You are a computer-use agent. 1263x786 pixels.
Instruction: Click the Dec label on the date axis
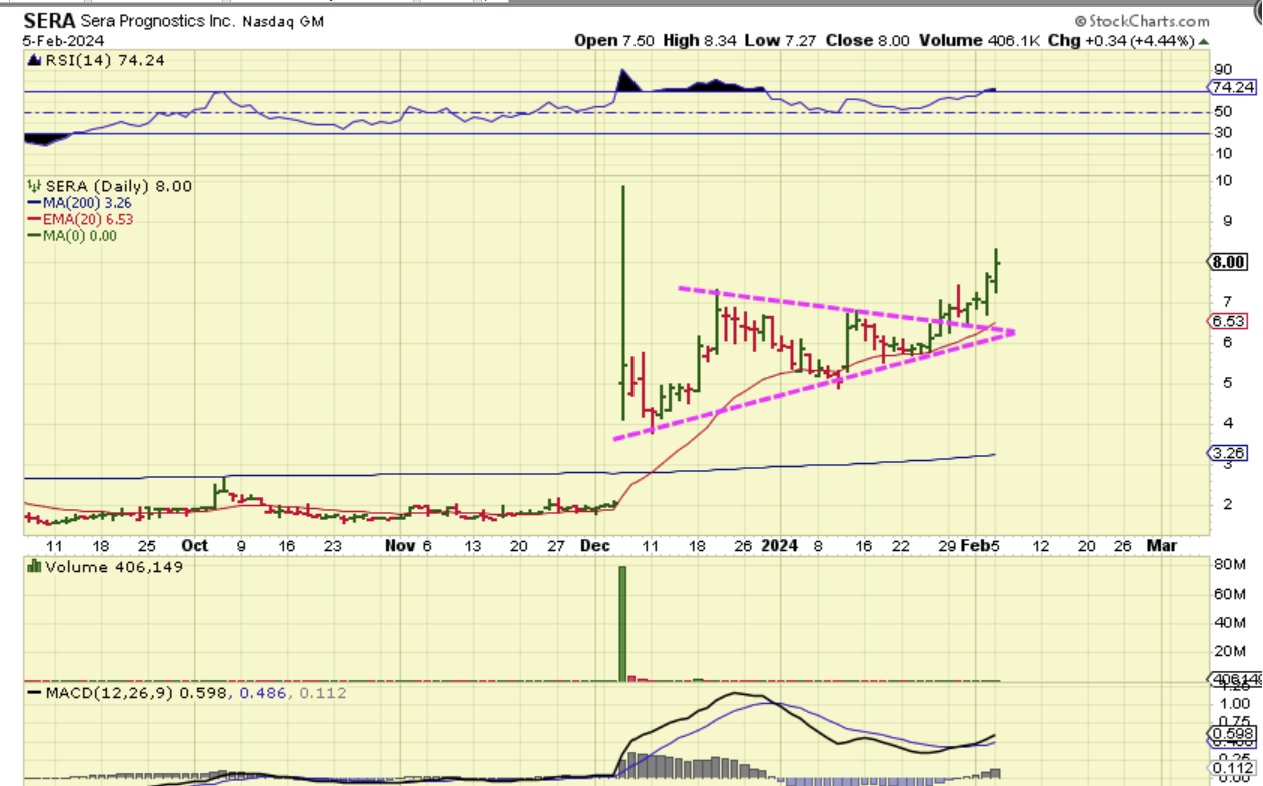(x=596, y=546)
